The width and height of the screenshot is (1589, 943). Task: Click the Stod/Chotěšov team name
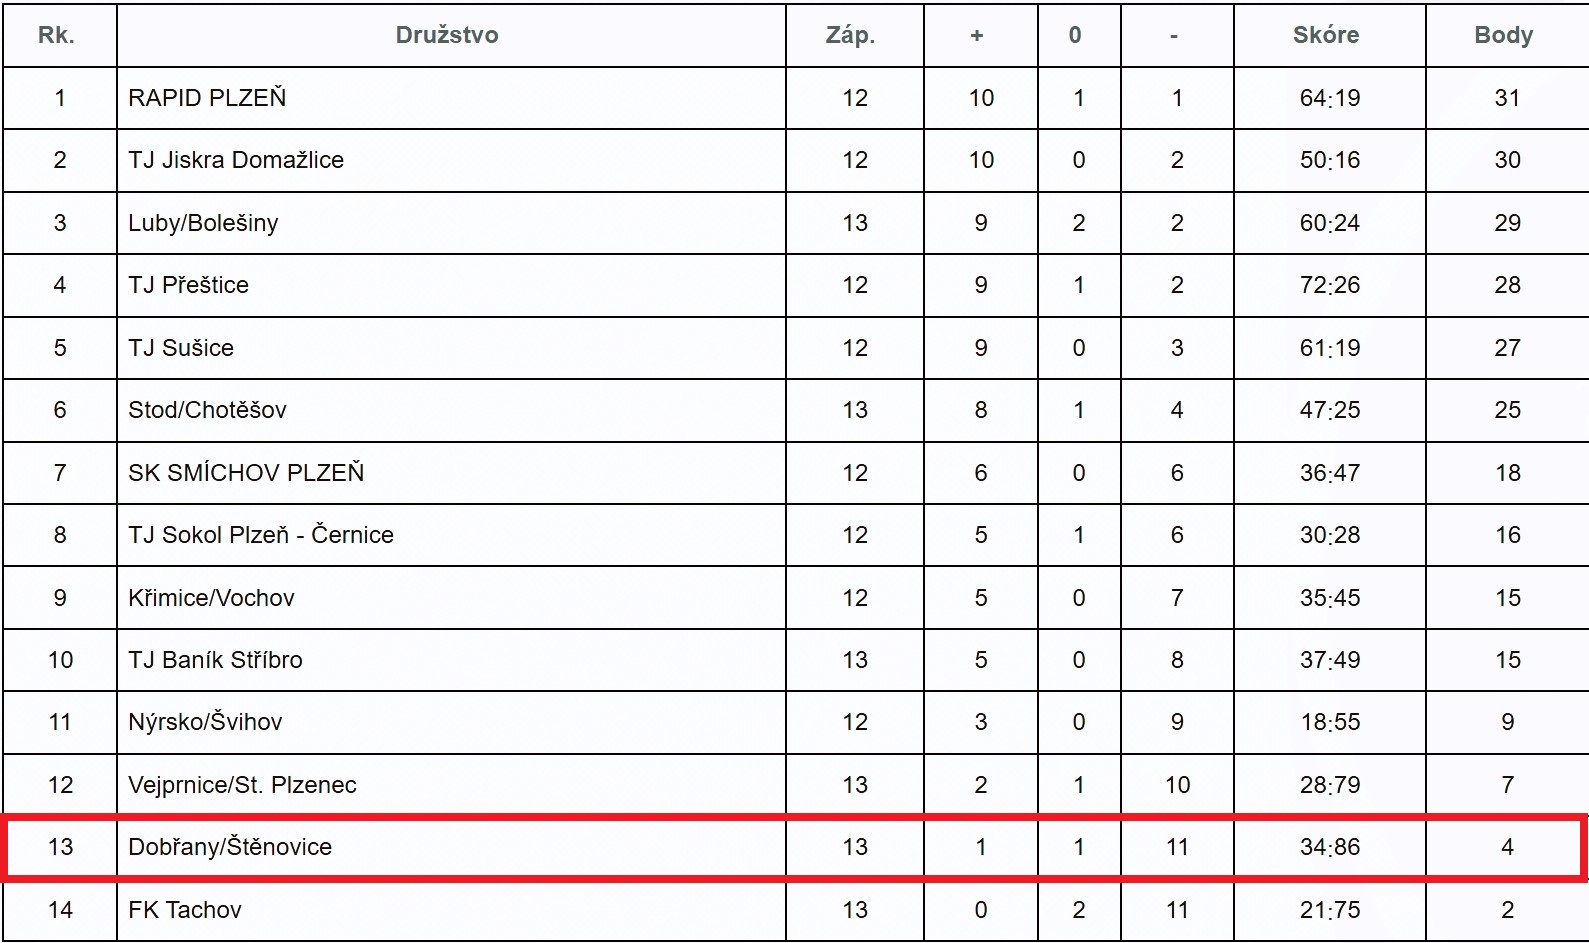(x=207, y=410)
